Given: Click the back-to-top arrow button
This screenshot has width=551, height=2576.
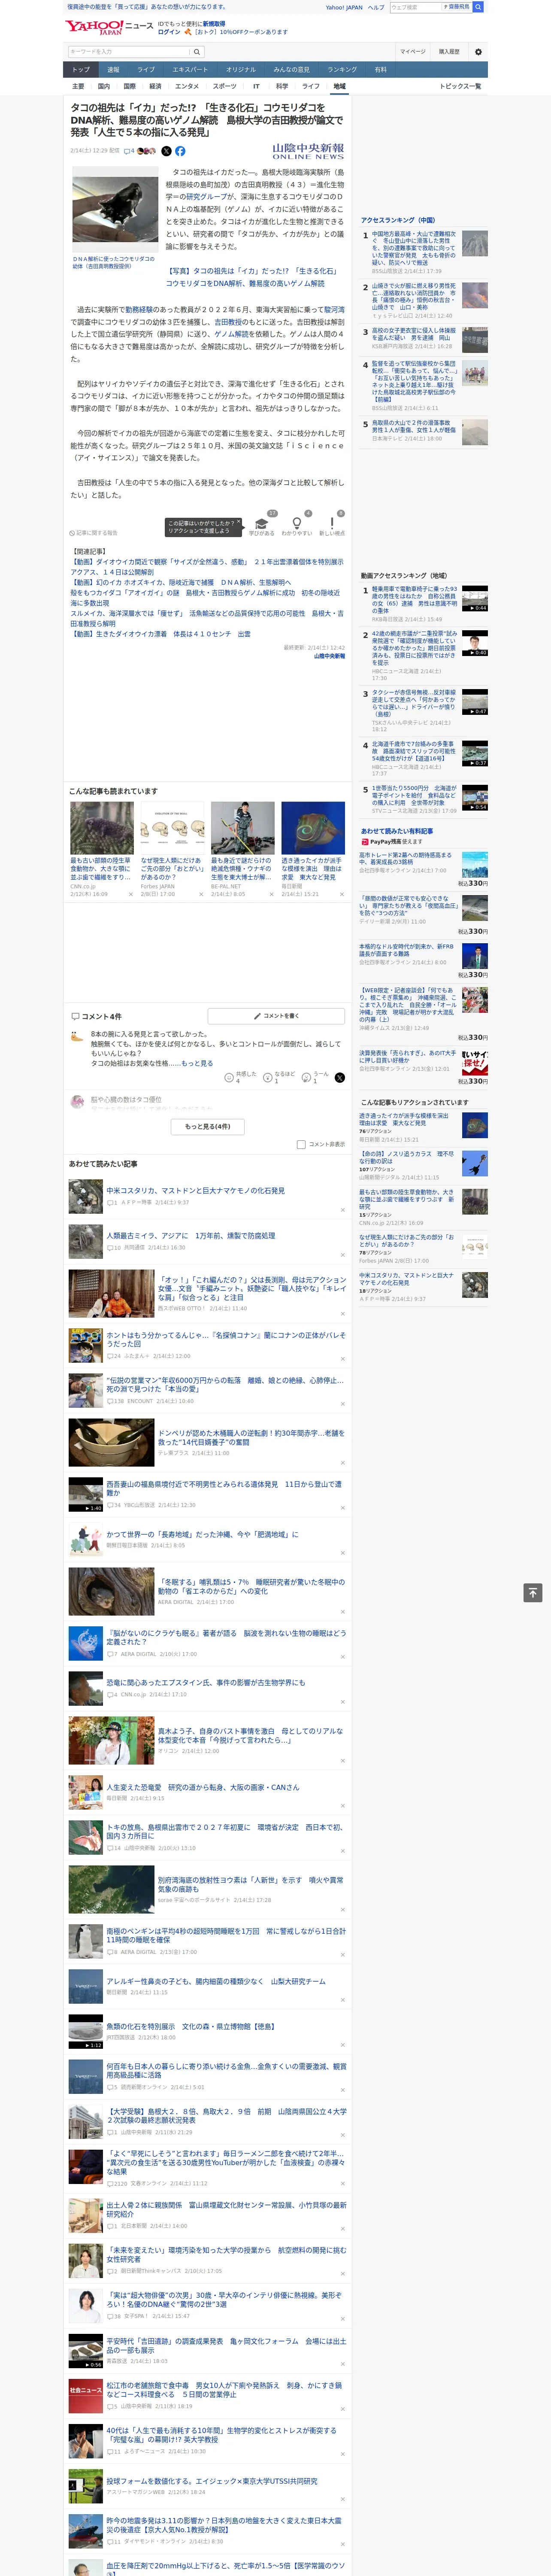Looking at the screenshot, I should tap(533, 1592).
